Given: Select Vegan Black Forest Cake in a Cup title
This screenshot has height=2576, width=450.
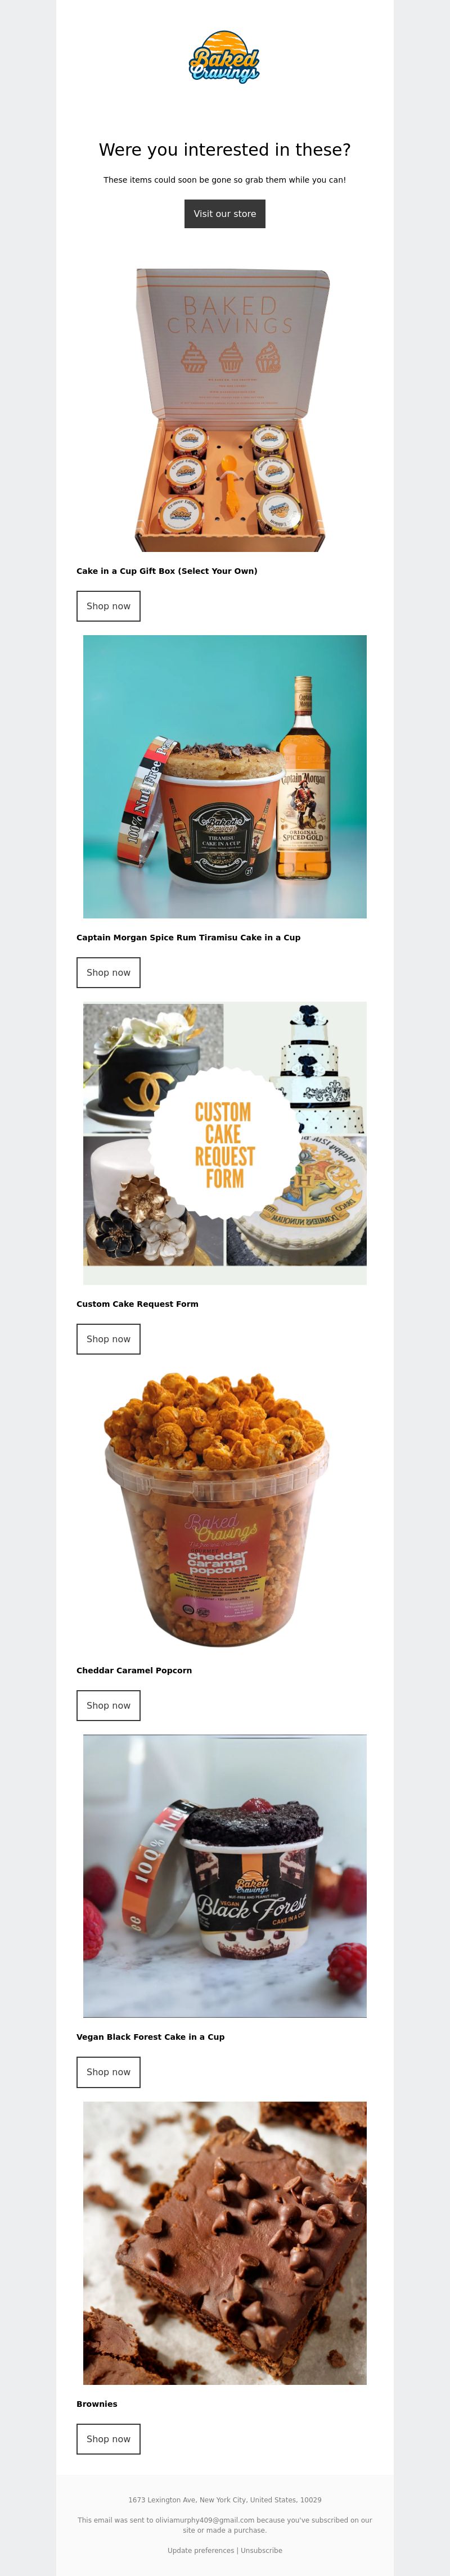Looking at the screenshot, I should (x=151, y=2037).
